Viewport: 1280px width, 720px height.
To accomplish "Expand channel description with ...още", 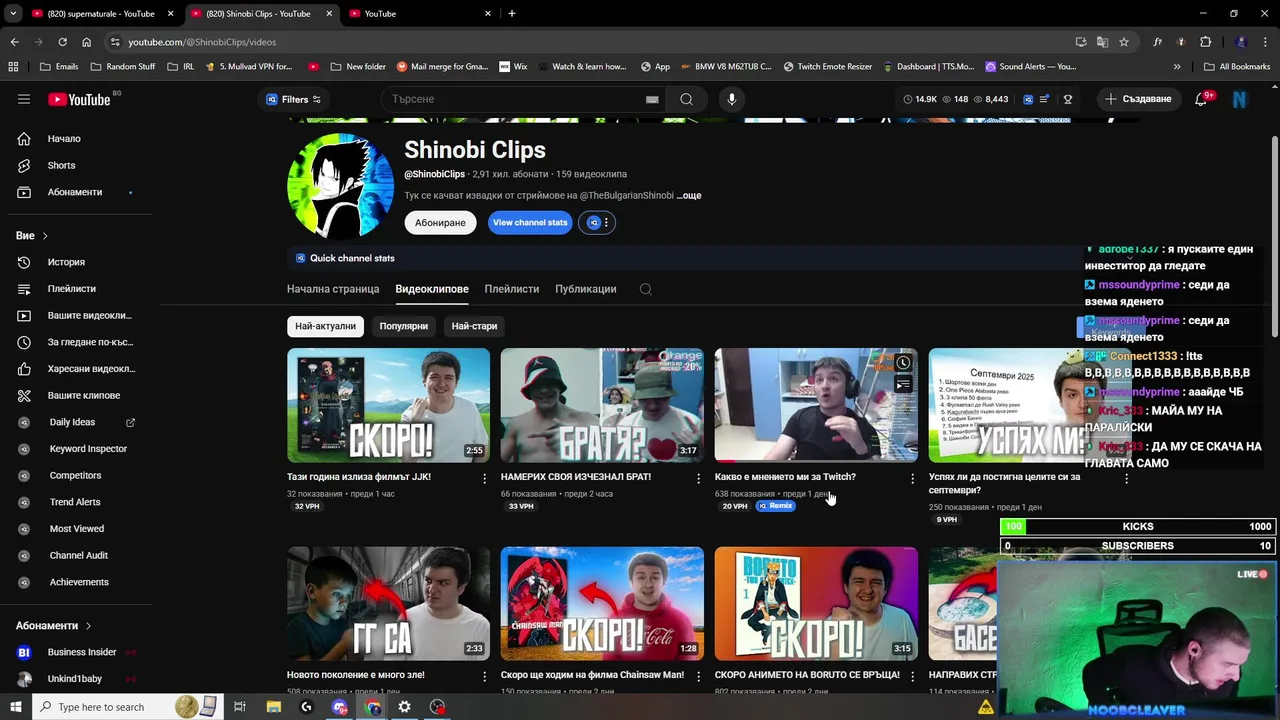I will pyautogui.click(x=689, y=196).
